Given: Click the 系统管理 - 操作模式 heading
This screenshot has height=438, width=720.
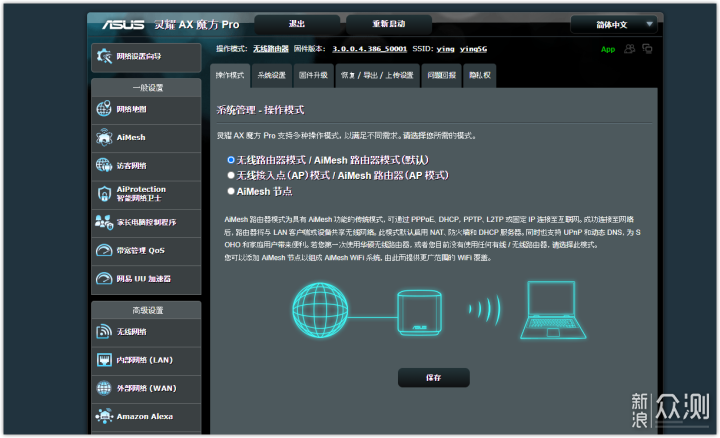Looking at the screenshot, I should 260,110.
